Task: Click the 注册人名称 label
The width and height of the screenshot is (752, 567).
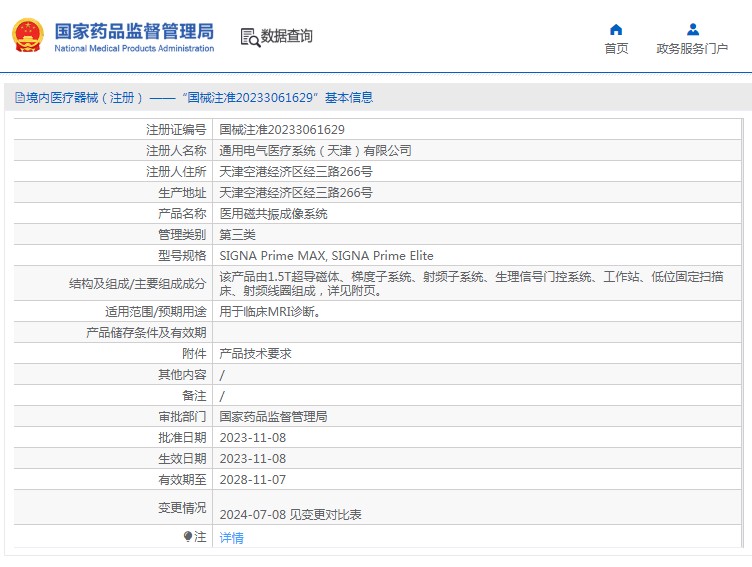Action: click(176, 151)
